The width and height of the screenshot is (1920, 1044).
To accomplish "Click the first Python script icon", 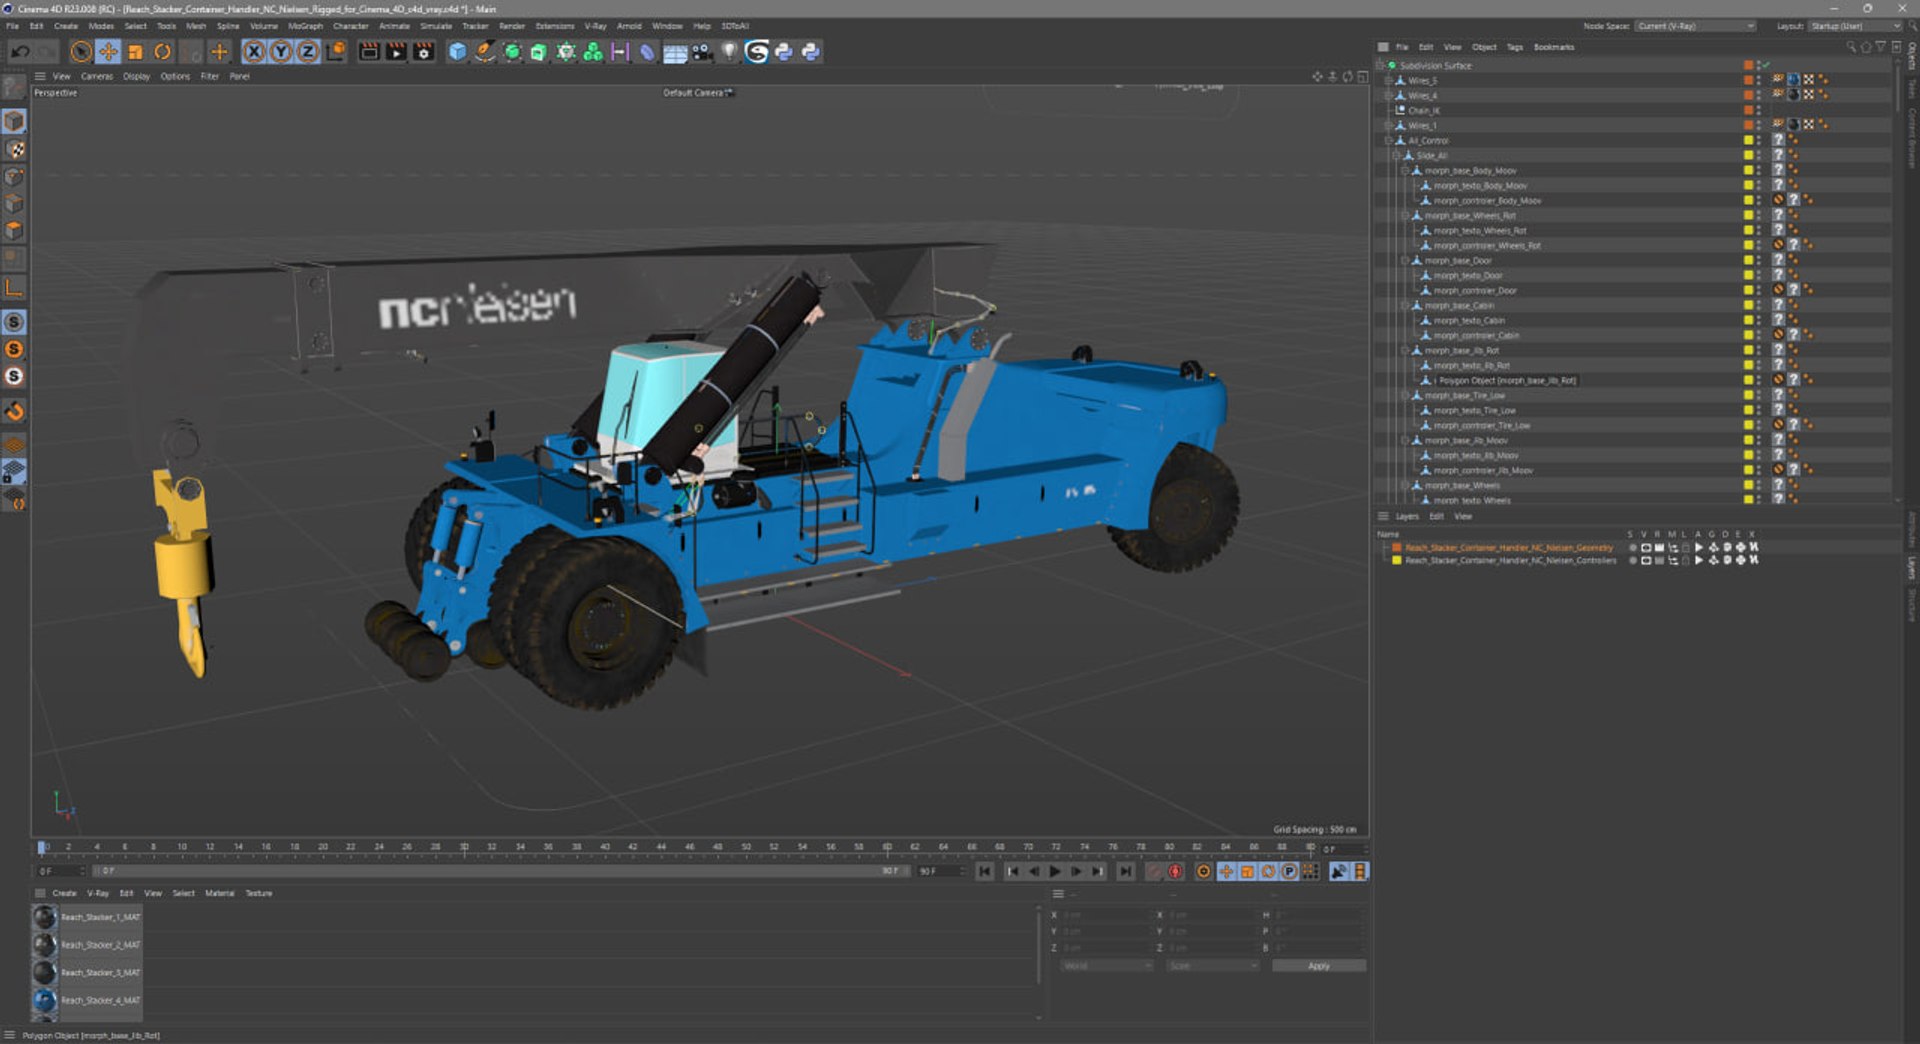I will coord(784,52).
